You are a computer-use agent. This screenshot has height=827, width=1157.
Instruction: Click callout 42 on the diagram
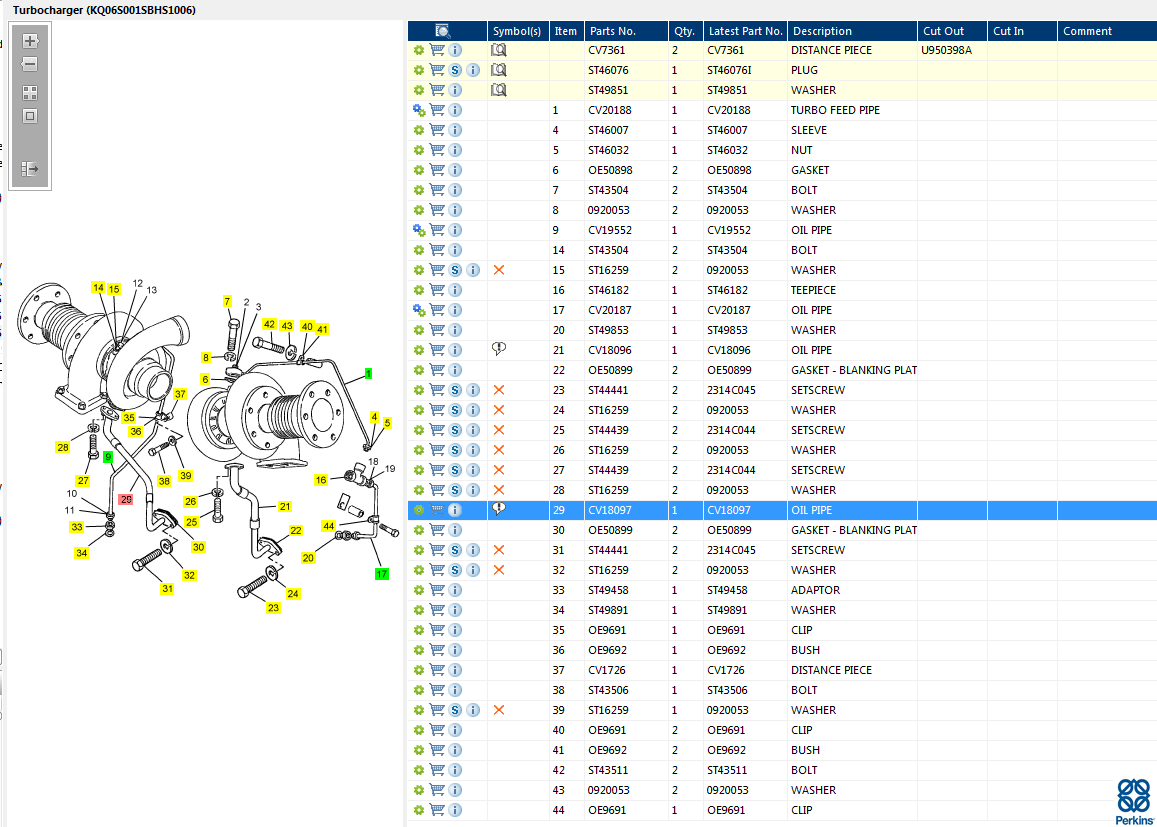269,325
